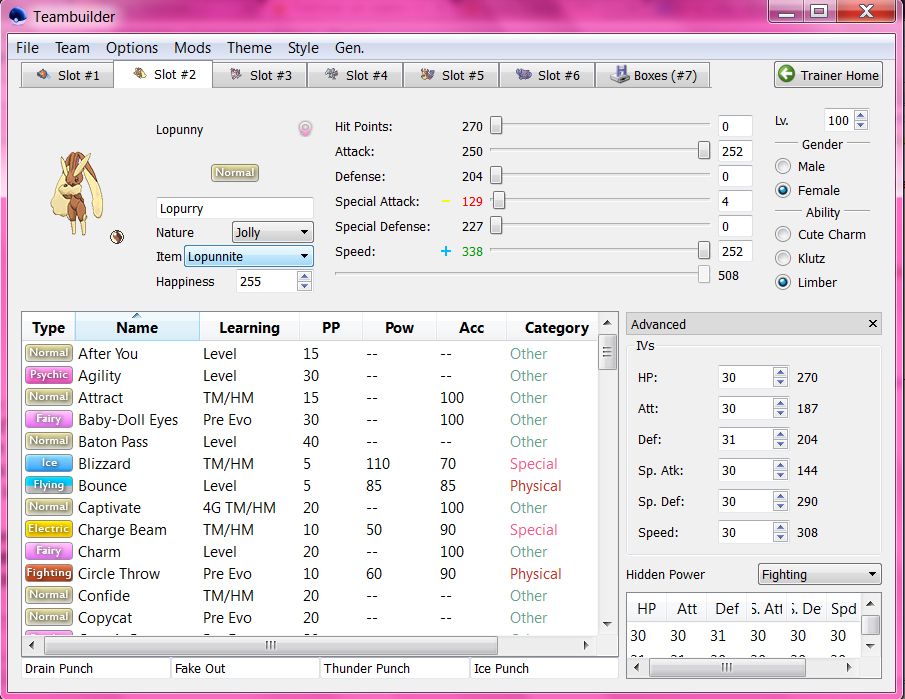Click the Ice Punch move slot

pyautogui.click(x=544, y=668)
